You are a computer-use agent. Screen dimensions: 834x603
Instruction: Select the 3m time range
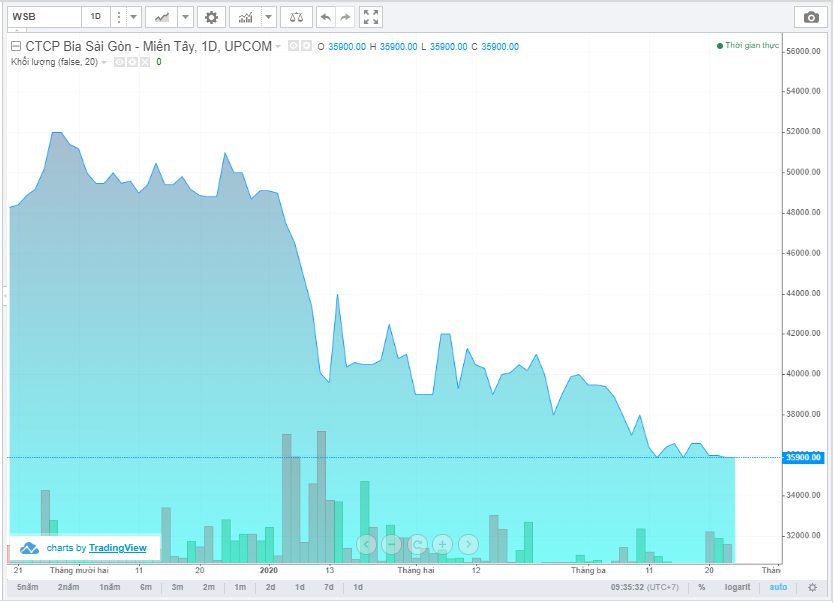point(177,587)
